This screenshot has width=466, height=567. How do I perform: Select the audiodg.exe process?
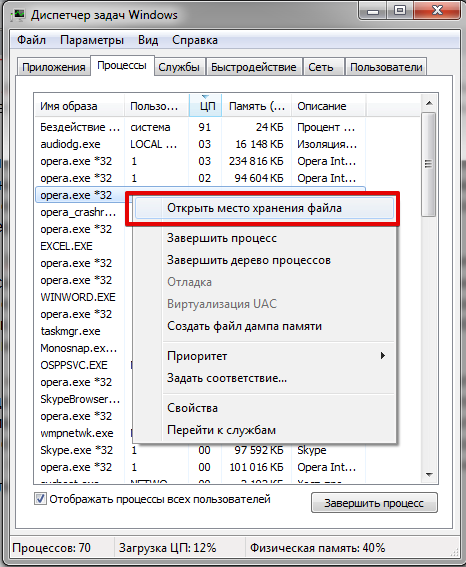200,144
